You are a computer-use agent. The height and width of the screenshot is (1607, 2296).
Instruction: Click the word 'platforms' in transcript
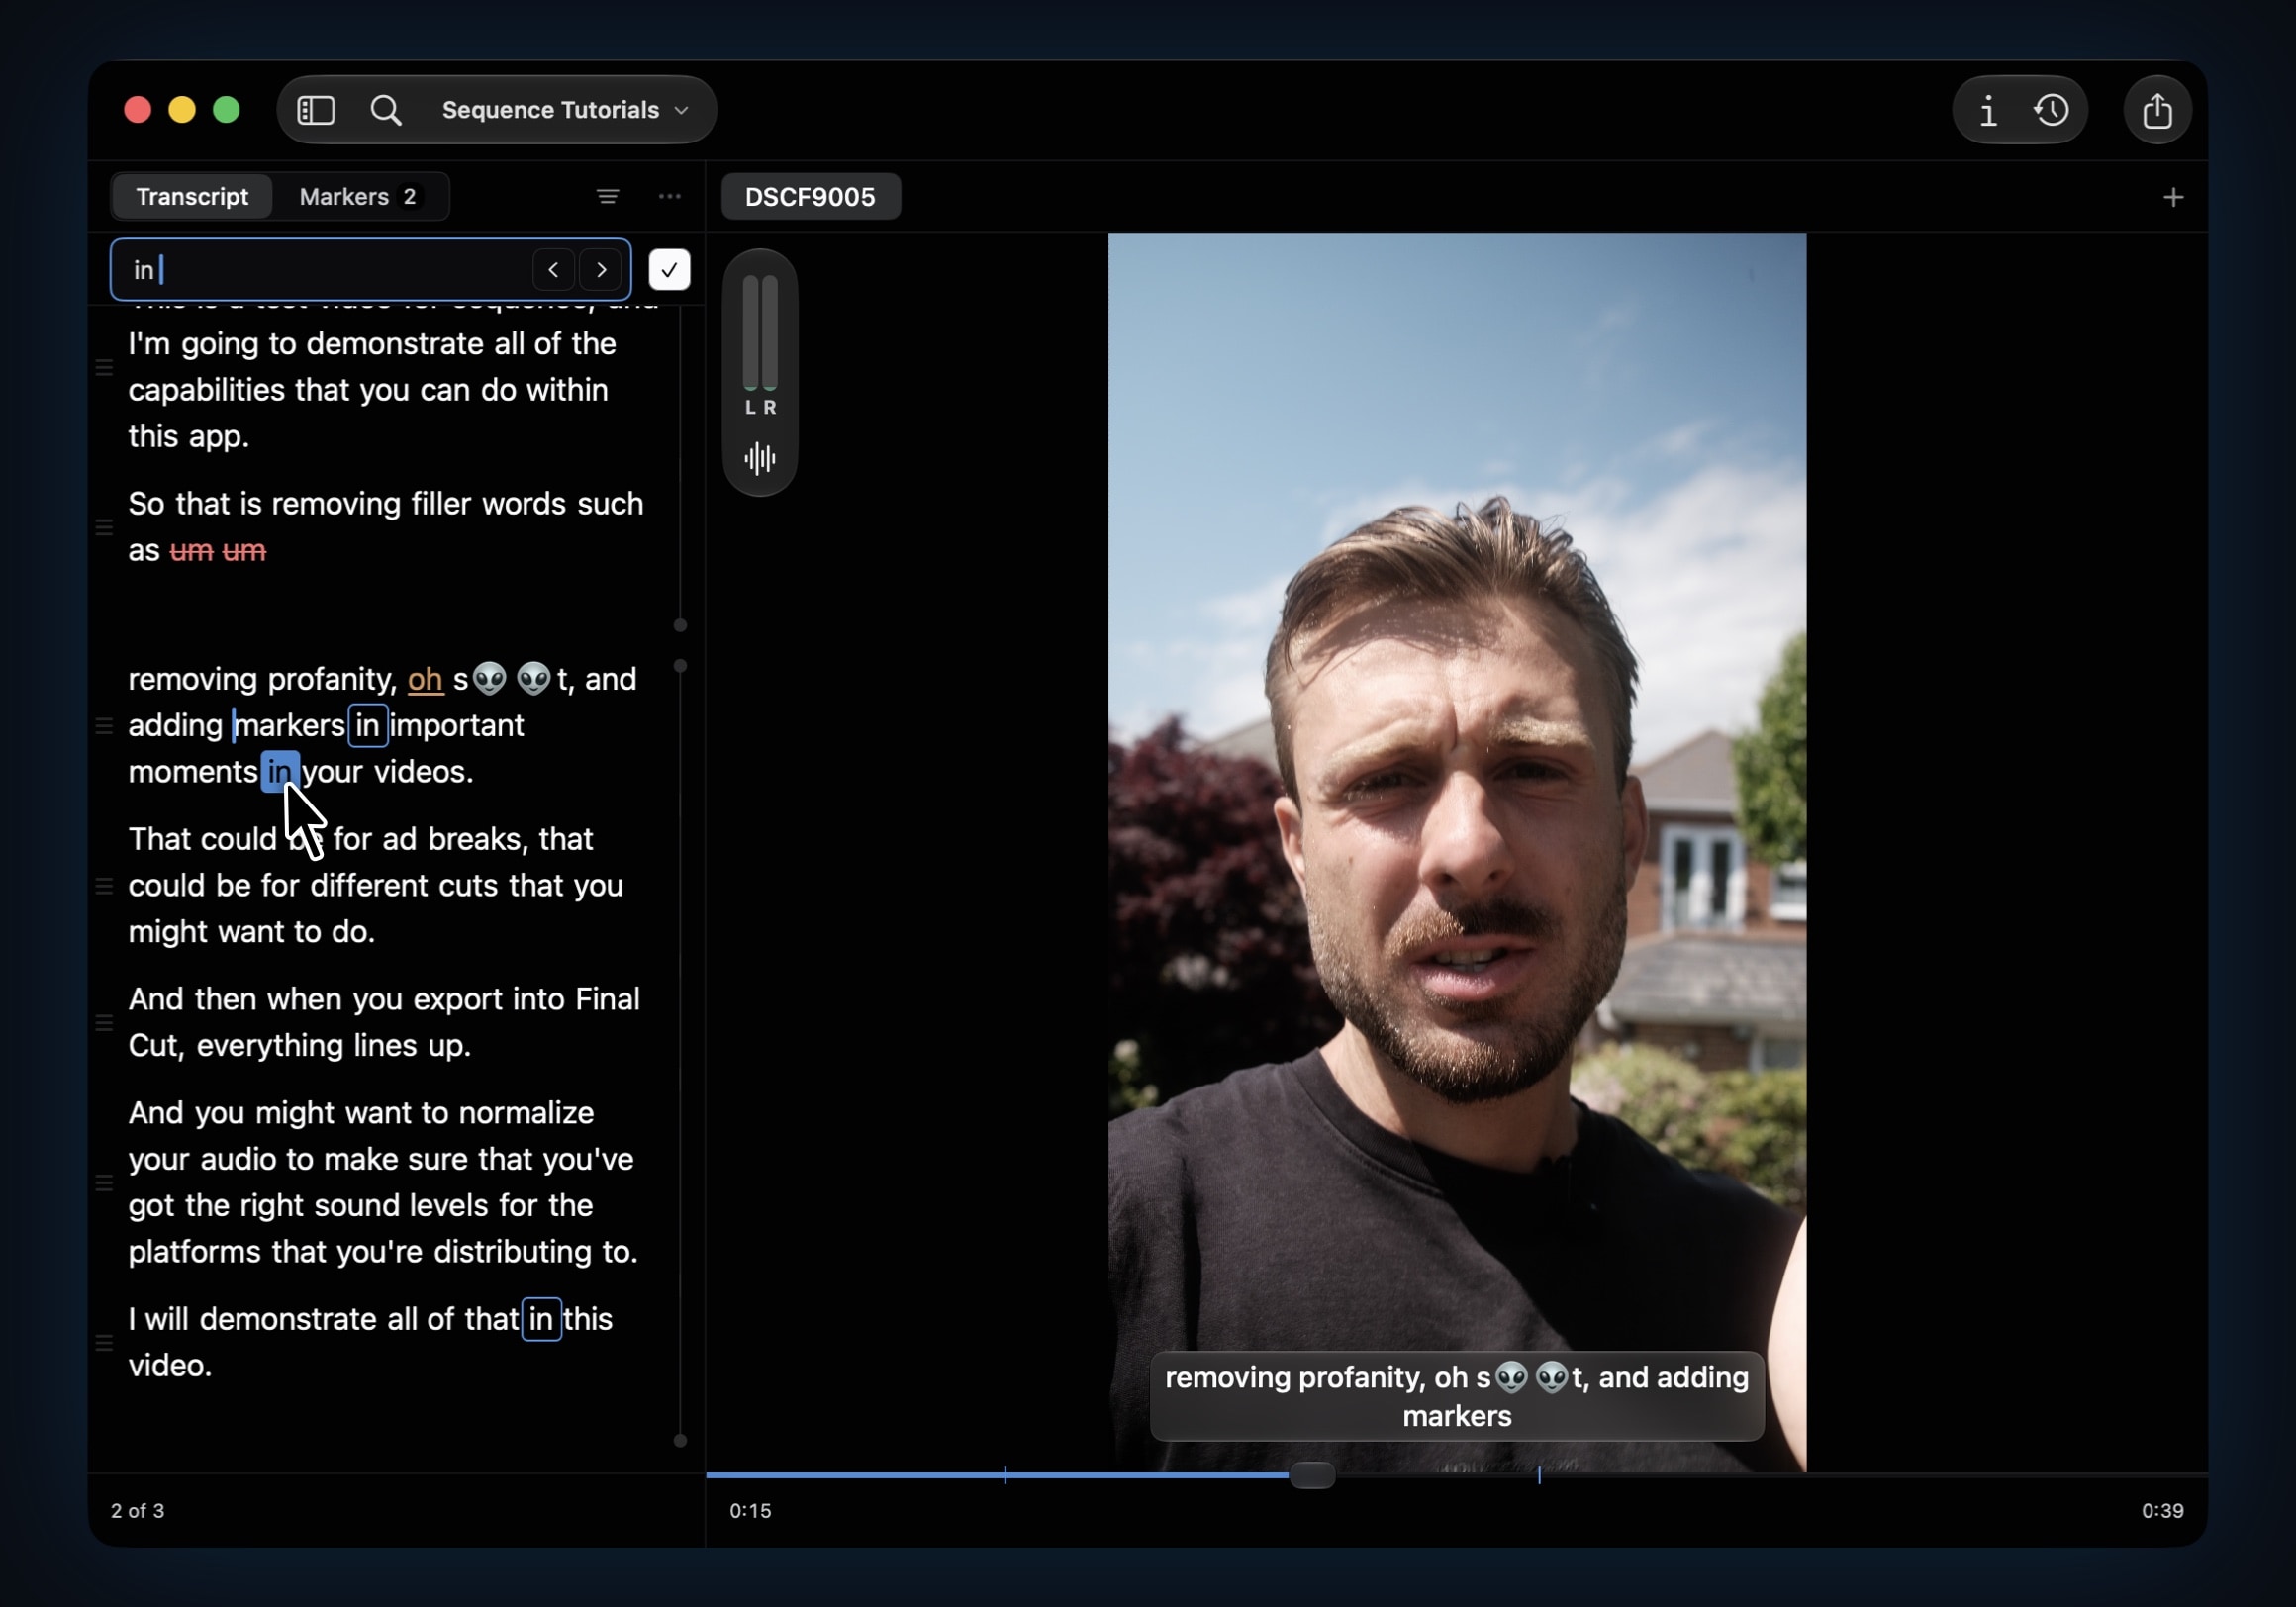pyautogui.click(x=194, y=1252)
